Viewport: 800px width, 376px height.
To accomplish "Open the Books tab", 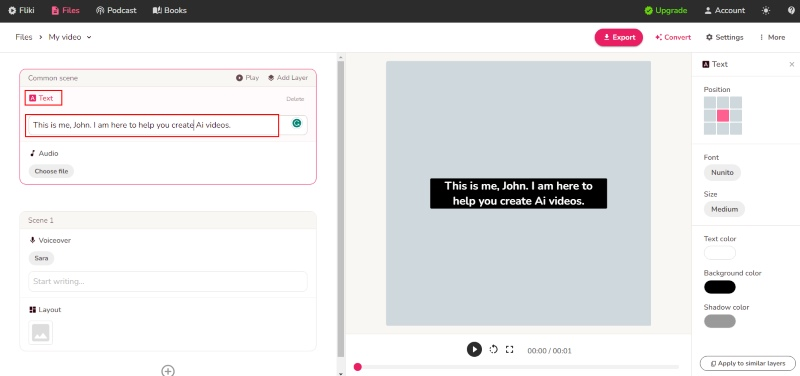I will coord(170,10).
